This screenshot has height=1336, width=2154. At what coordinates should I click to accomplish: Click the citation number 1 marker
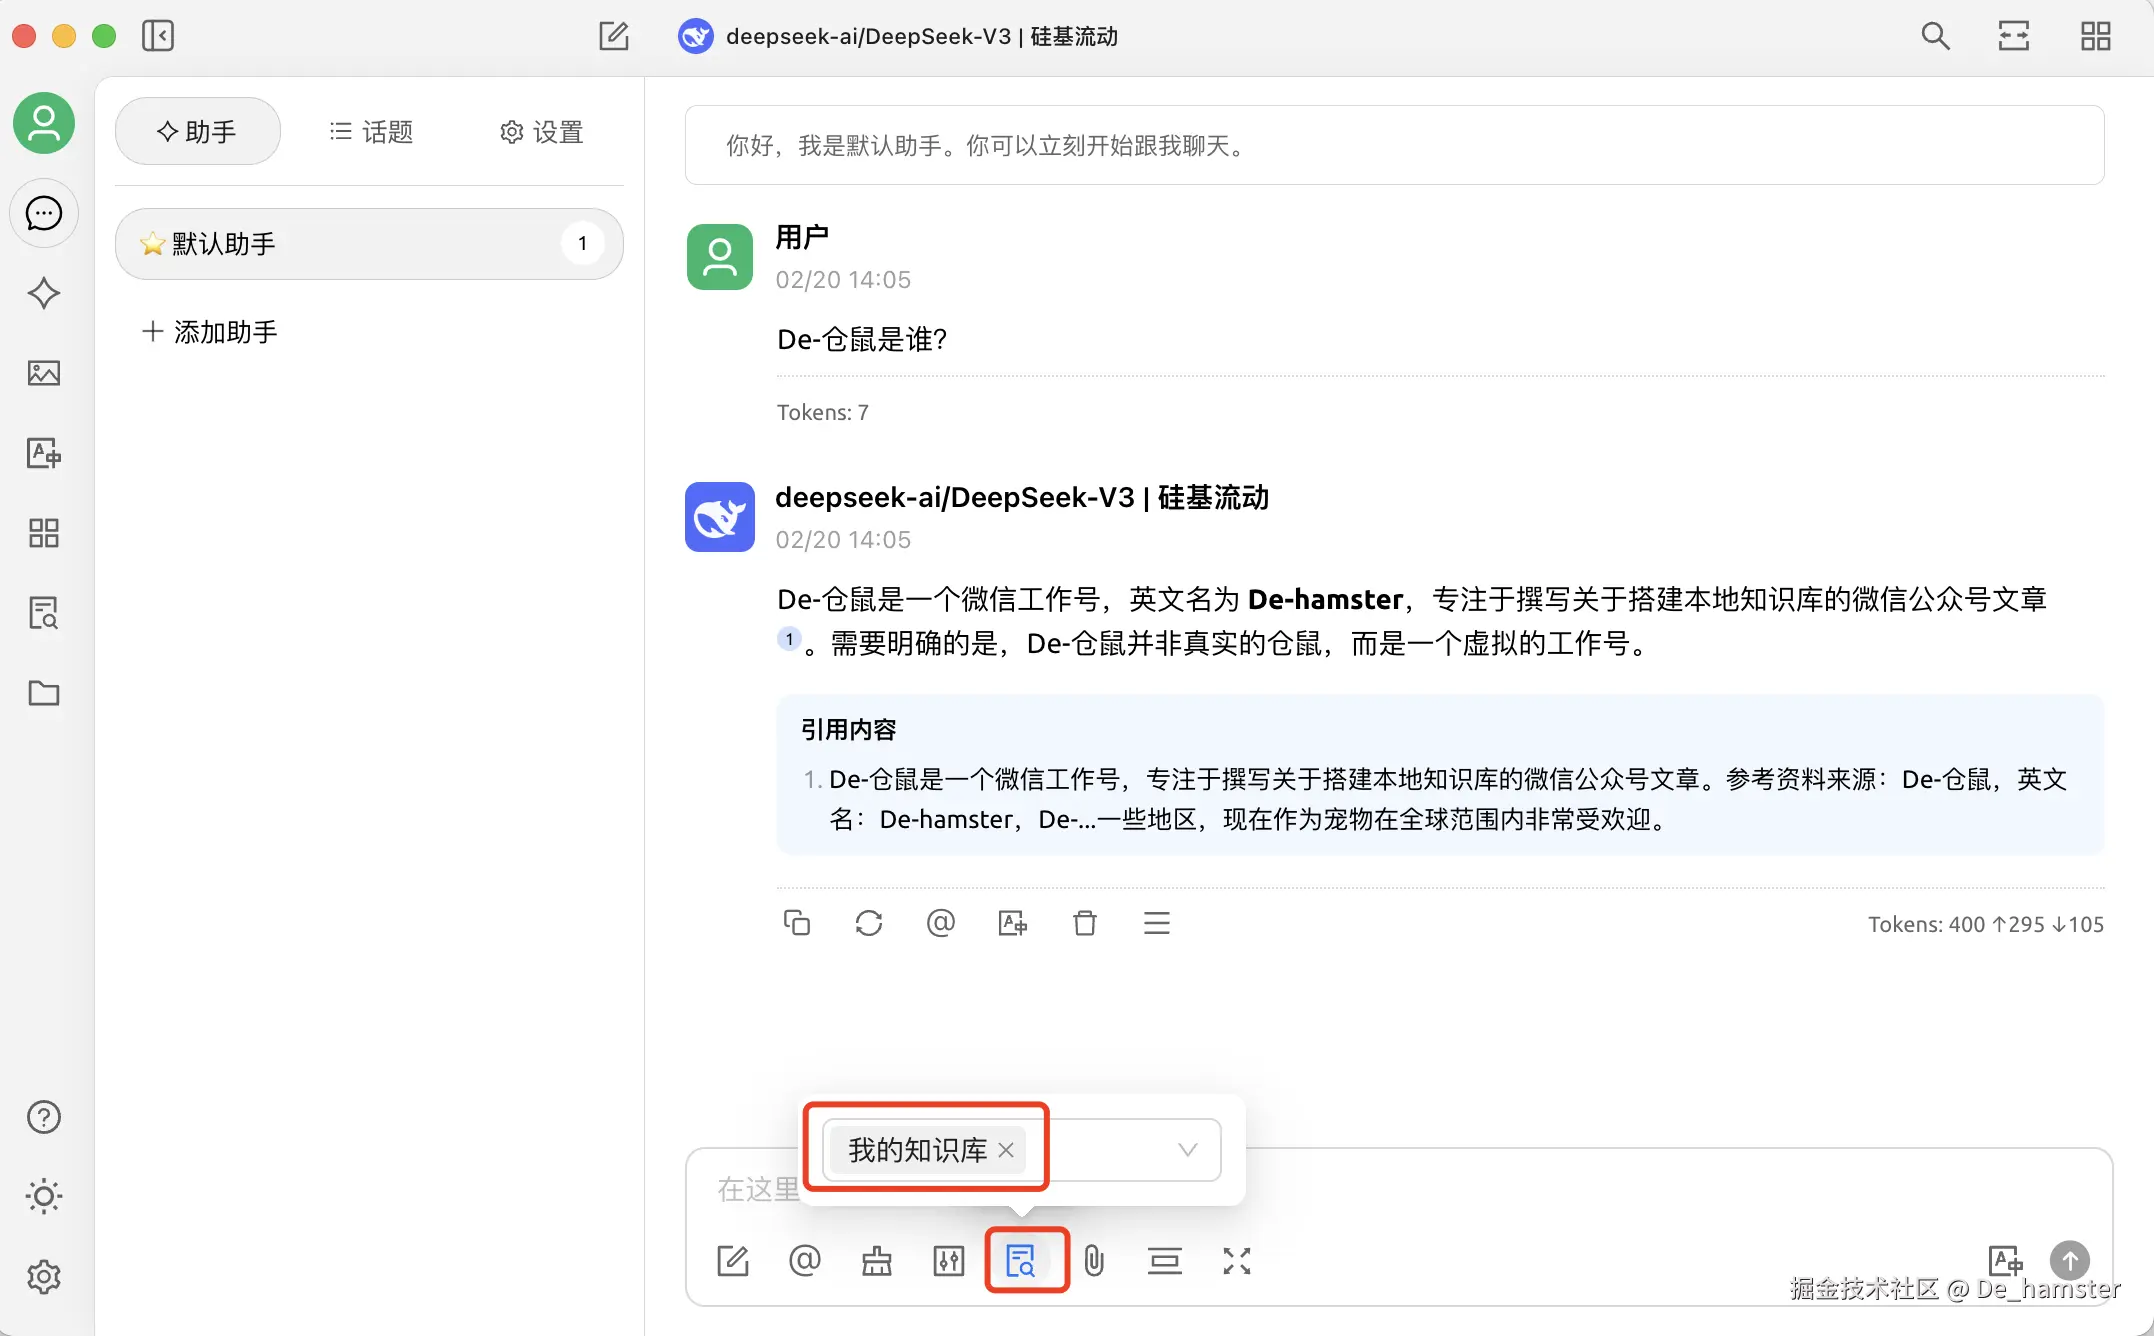789,639
